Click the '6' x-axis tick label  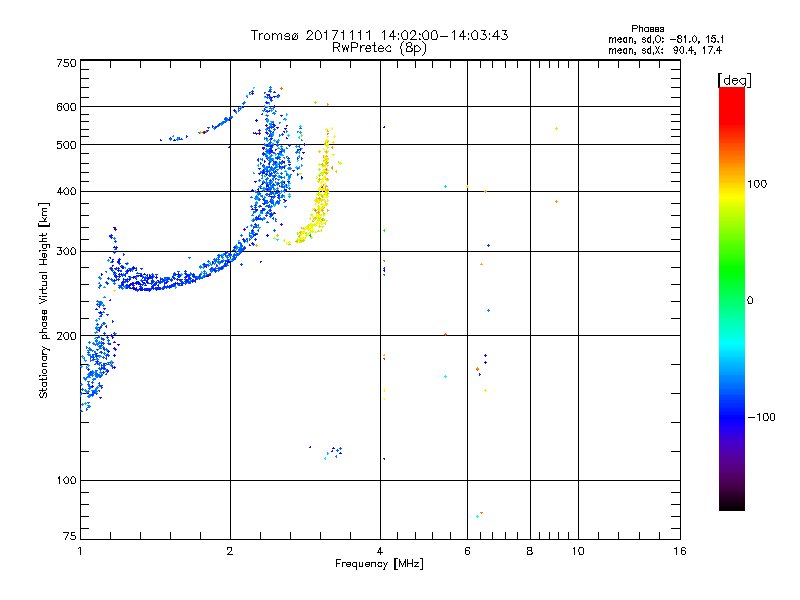coord(467,551)
